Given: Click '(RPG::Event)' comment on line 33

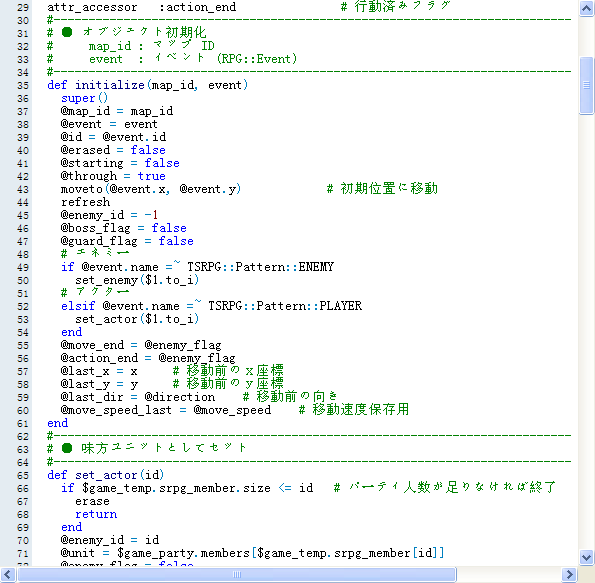Looking at the screenshot, I should point(257,59).
